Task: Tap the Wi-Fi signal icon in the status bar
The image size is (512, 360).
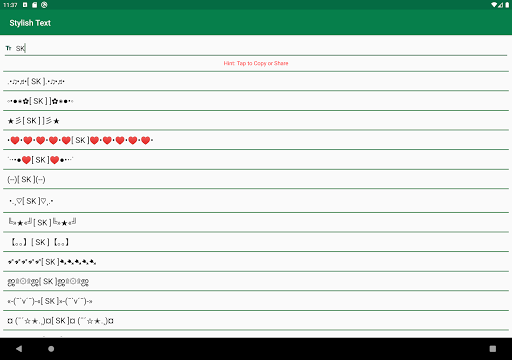Action: click(494, 5)
